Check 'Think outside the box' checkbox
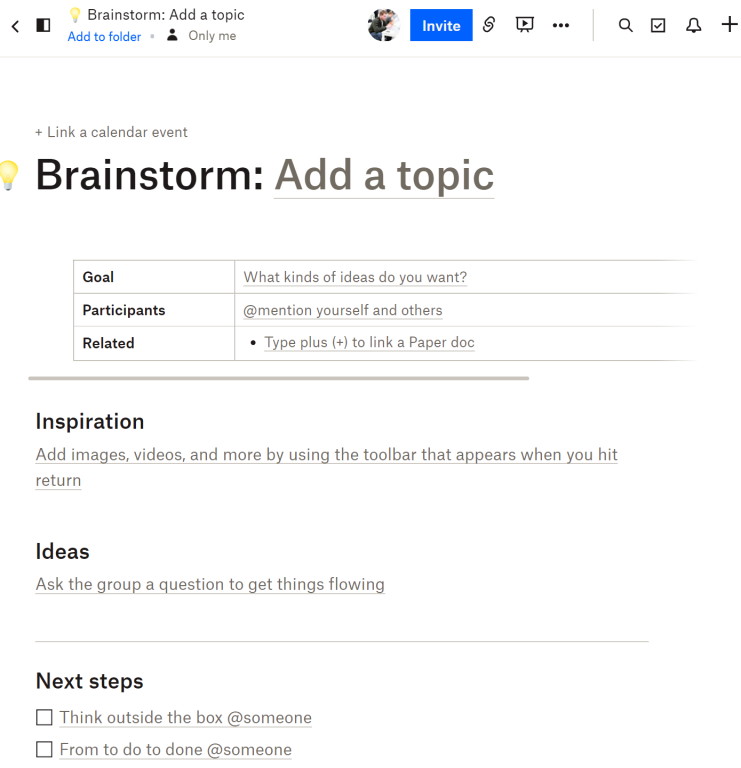Image resolution: width=741 pixels, height=768 pixels. click(44, 717)
